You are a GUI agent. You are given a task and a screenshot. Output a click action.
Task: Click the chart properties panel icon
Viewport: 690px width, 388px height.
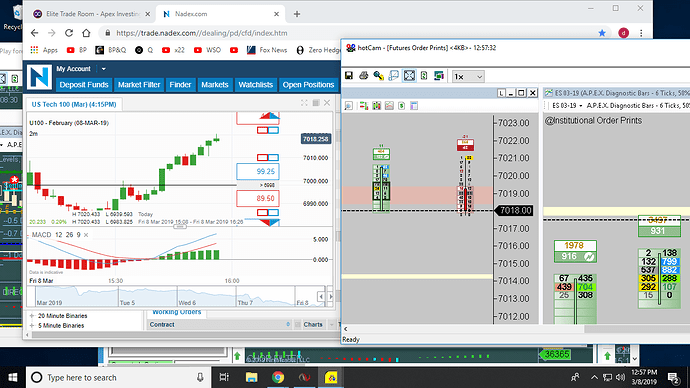point(414,106)
